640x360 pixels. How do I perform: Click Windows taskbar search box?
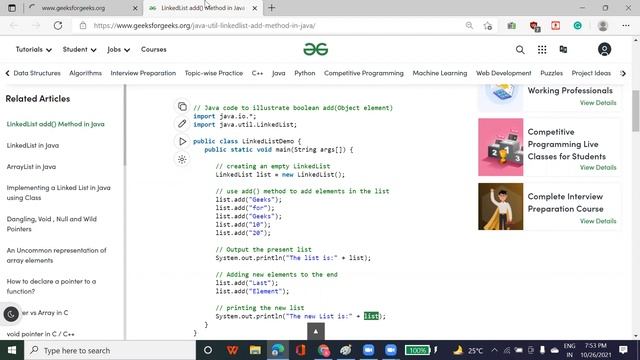[110, 350]
